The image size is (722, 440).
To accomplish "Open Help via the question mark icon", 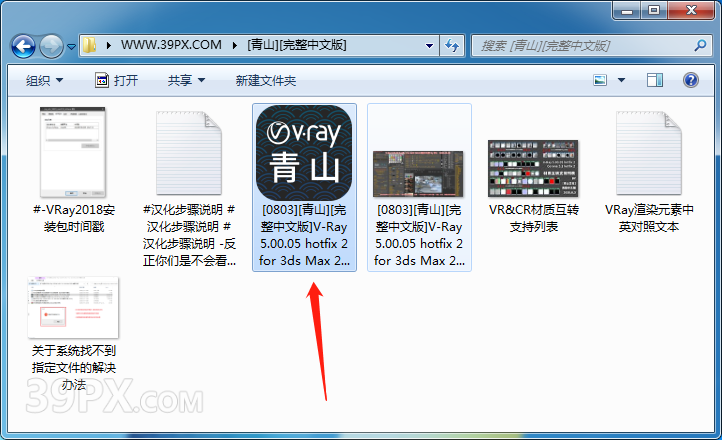I will (691, 80).
